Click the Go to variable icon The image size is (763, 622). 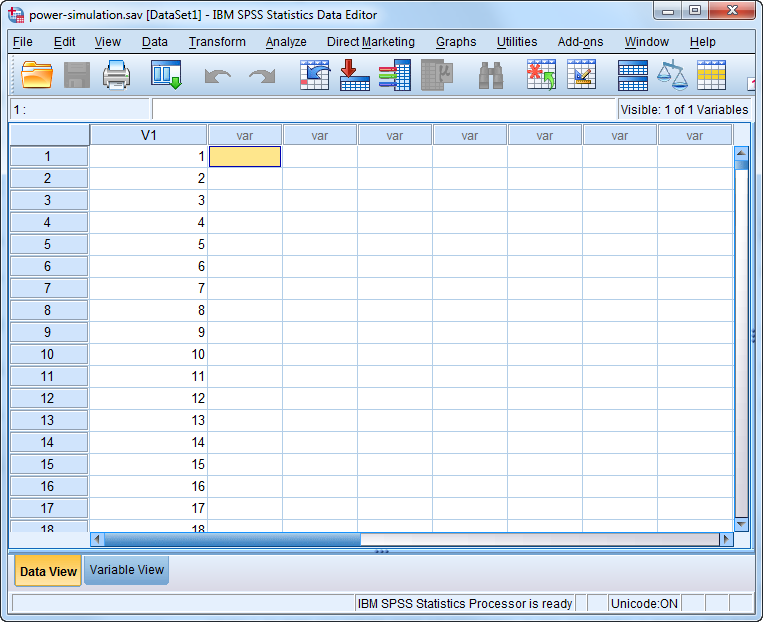[x=354, y=75]
